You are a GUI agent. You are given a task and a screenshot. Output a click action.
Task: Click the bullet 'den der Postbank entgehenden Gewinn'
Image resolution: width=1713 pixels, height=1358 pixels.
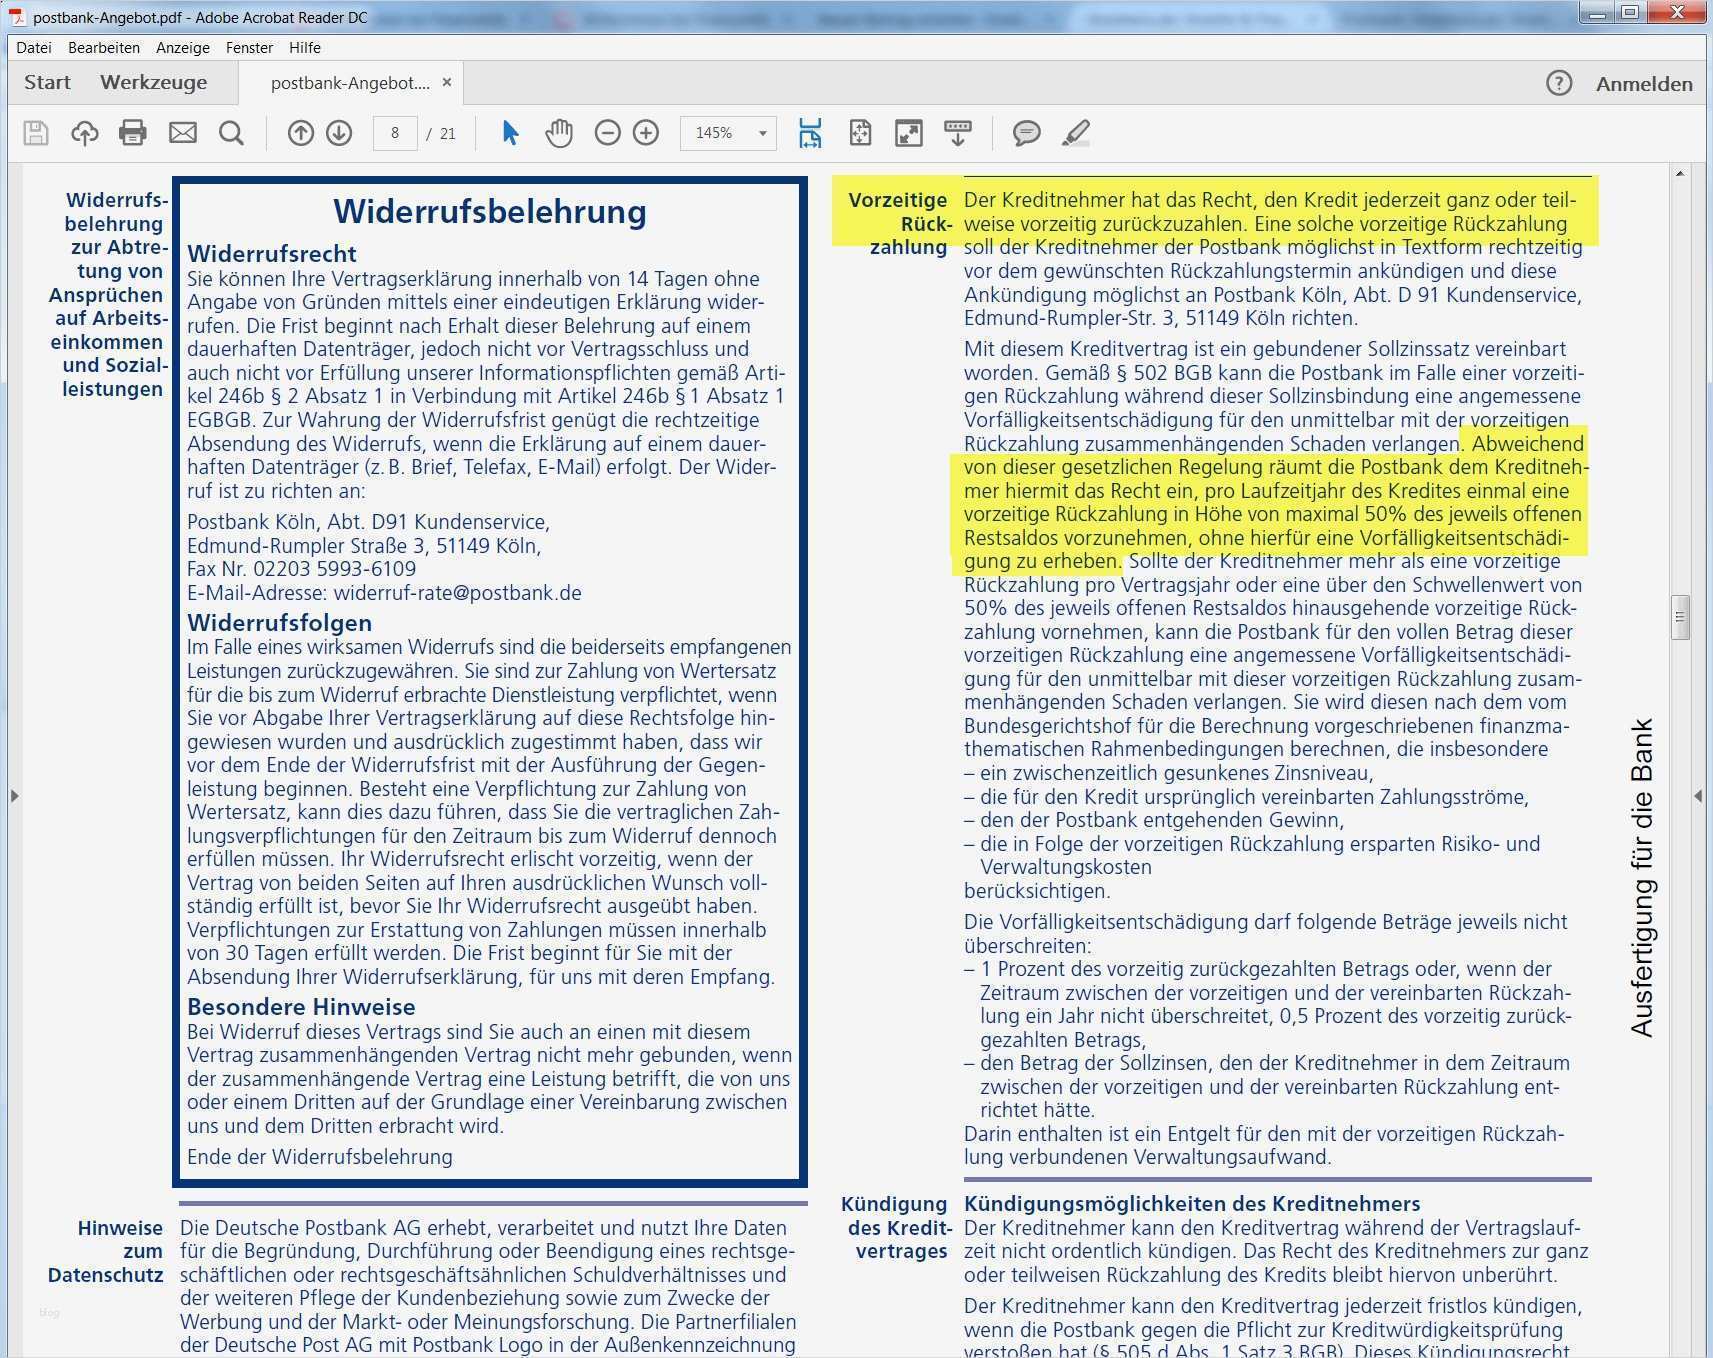coord(1154,820)
